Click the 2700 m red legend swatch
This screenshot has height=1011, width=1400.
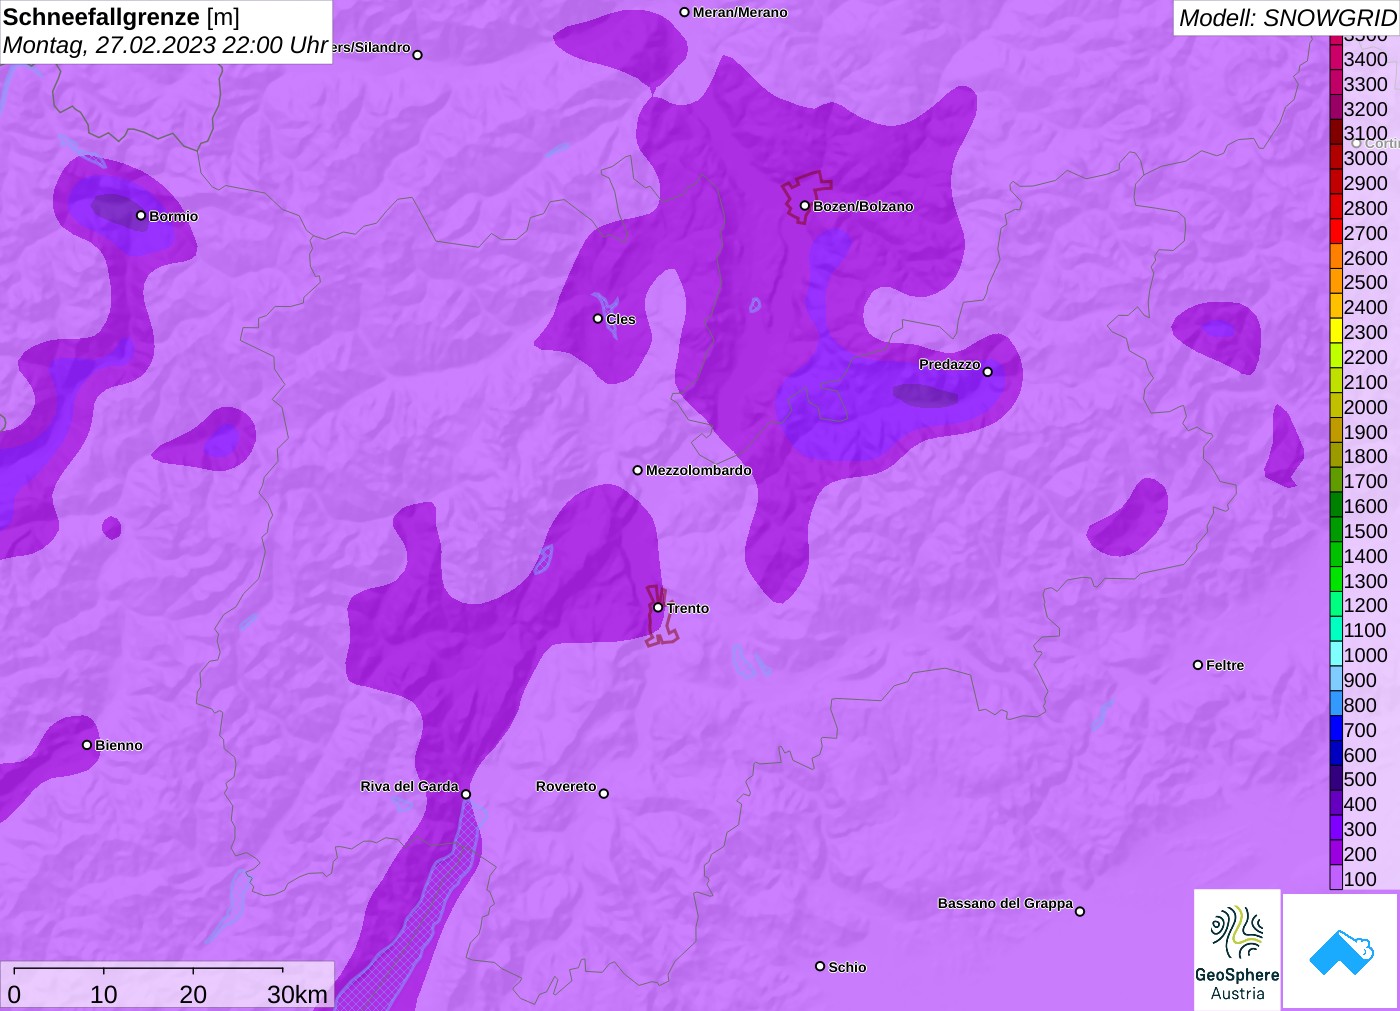pos(1336,232)
